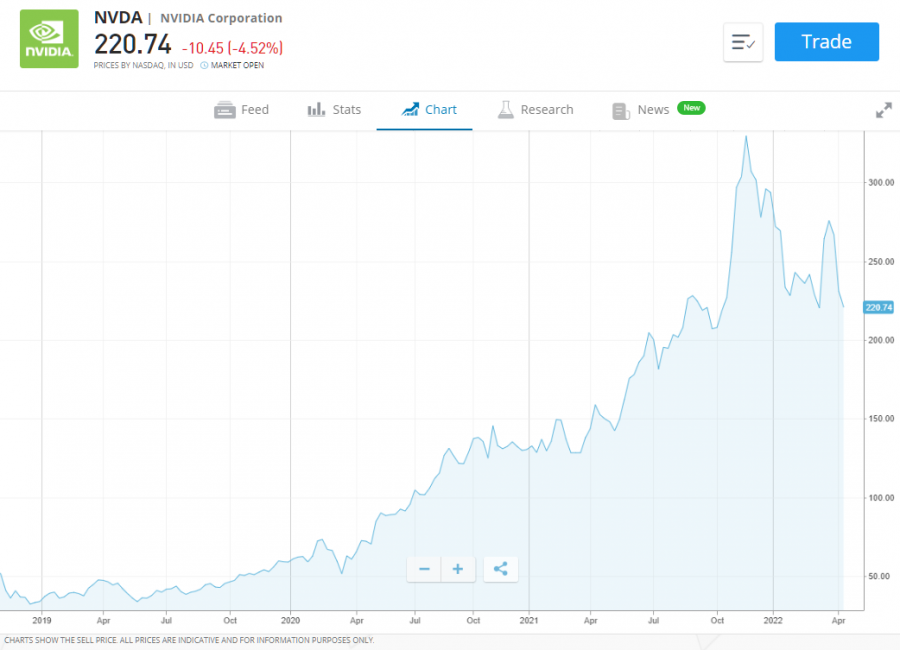Screen dimensions: 900x650
Task: Share the chart using share icon
Action: [x=501, y=569]
